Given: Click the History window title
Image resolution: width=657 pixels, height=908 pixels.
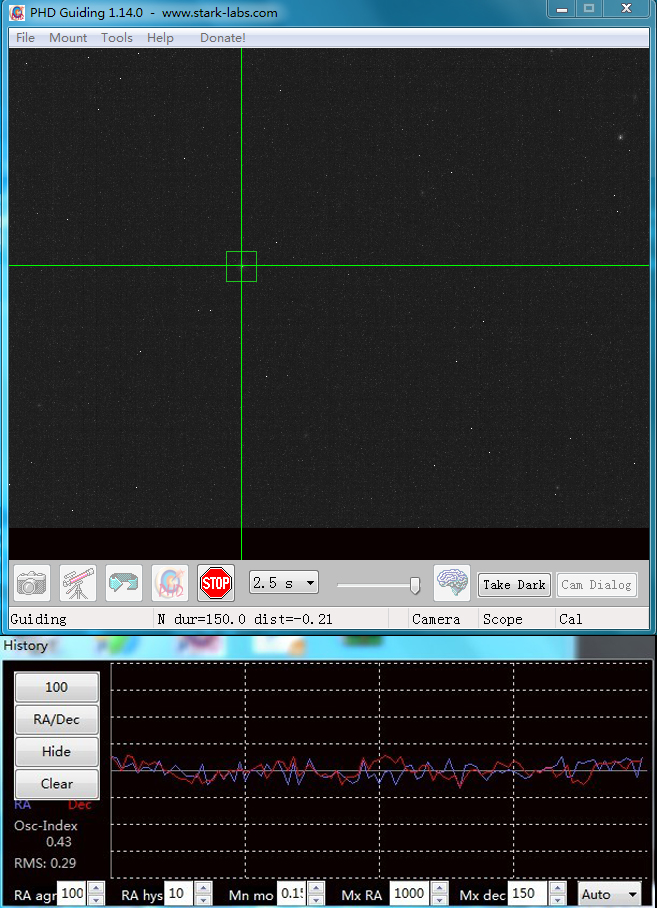Looking at the screenshot, I should point(25,646).
